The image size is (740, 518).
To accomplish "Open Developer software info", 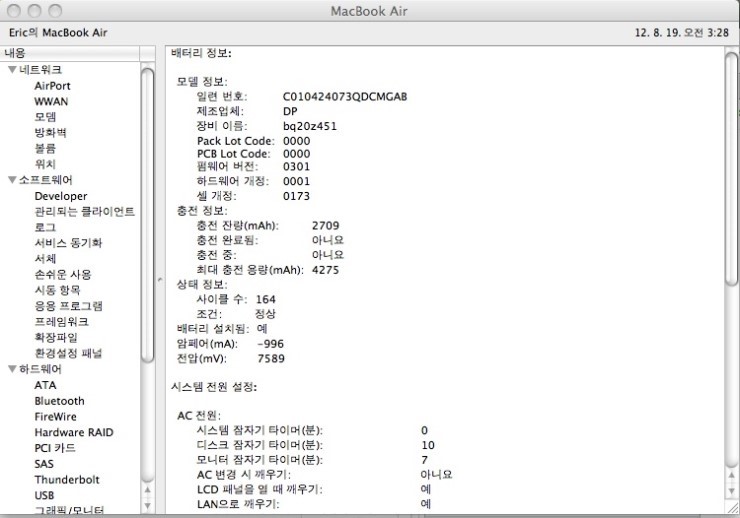I will point(60,196).
